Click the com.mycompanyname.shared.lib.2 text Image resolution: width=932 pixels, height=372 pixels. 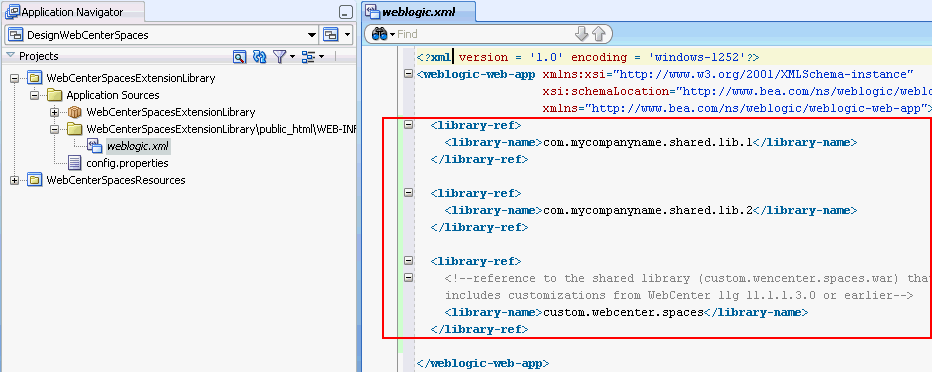pos(648,210)
